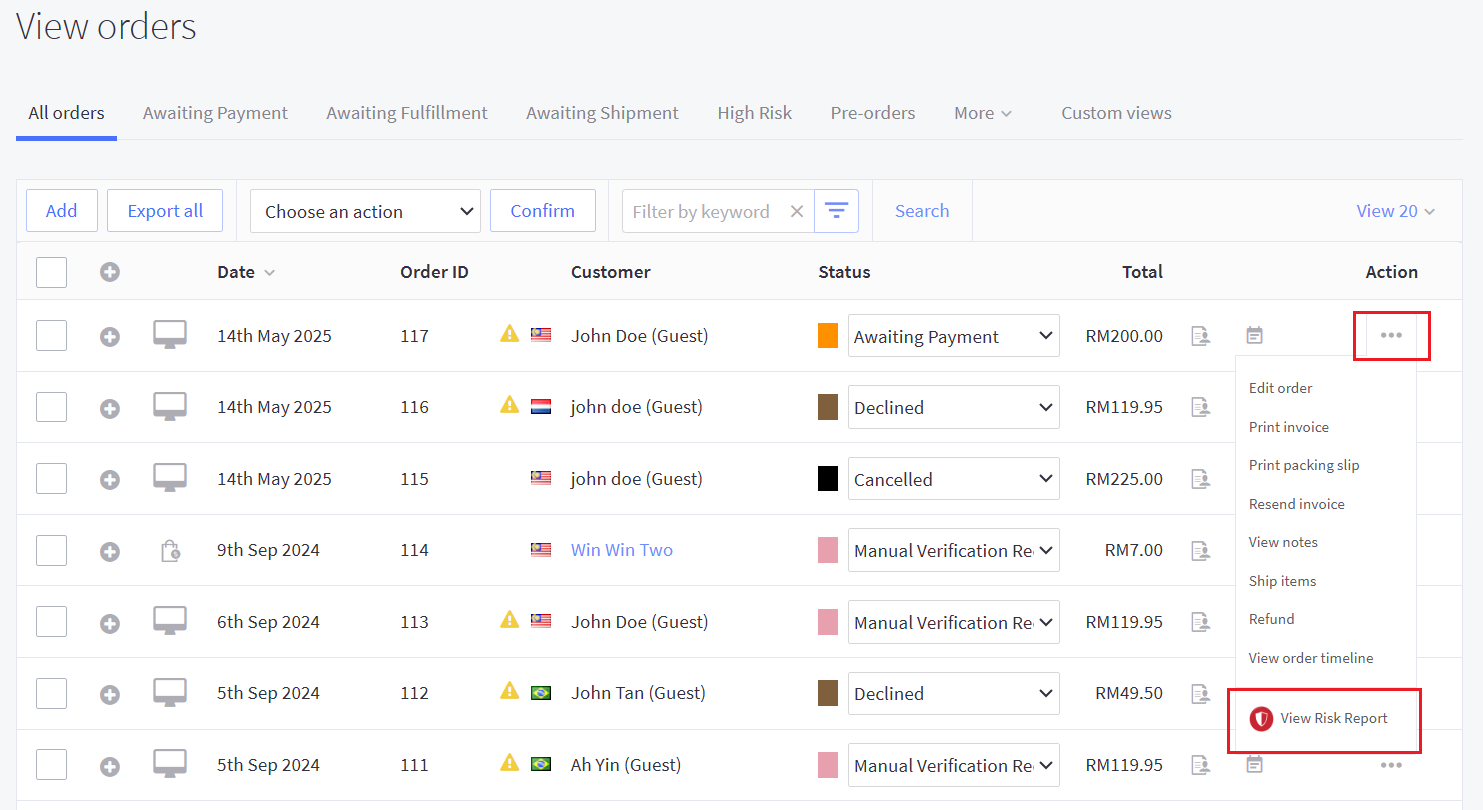Viewport: 1483px width, 810px height.
Task: Click shopping bag channel icon for order 114
Action: tap(171, 550)
